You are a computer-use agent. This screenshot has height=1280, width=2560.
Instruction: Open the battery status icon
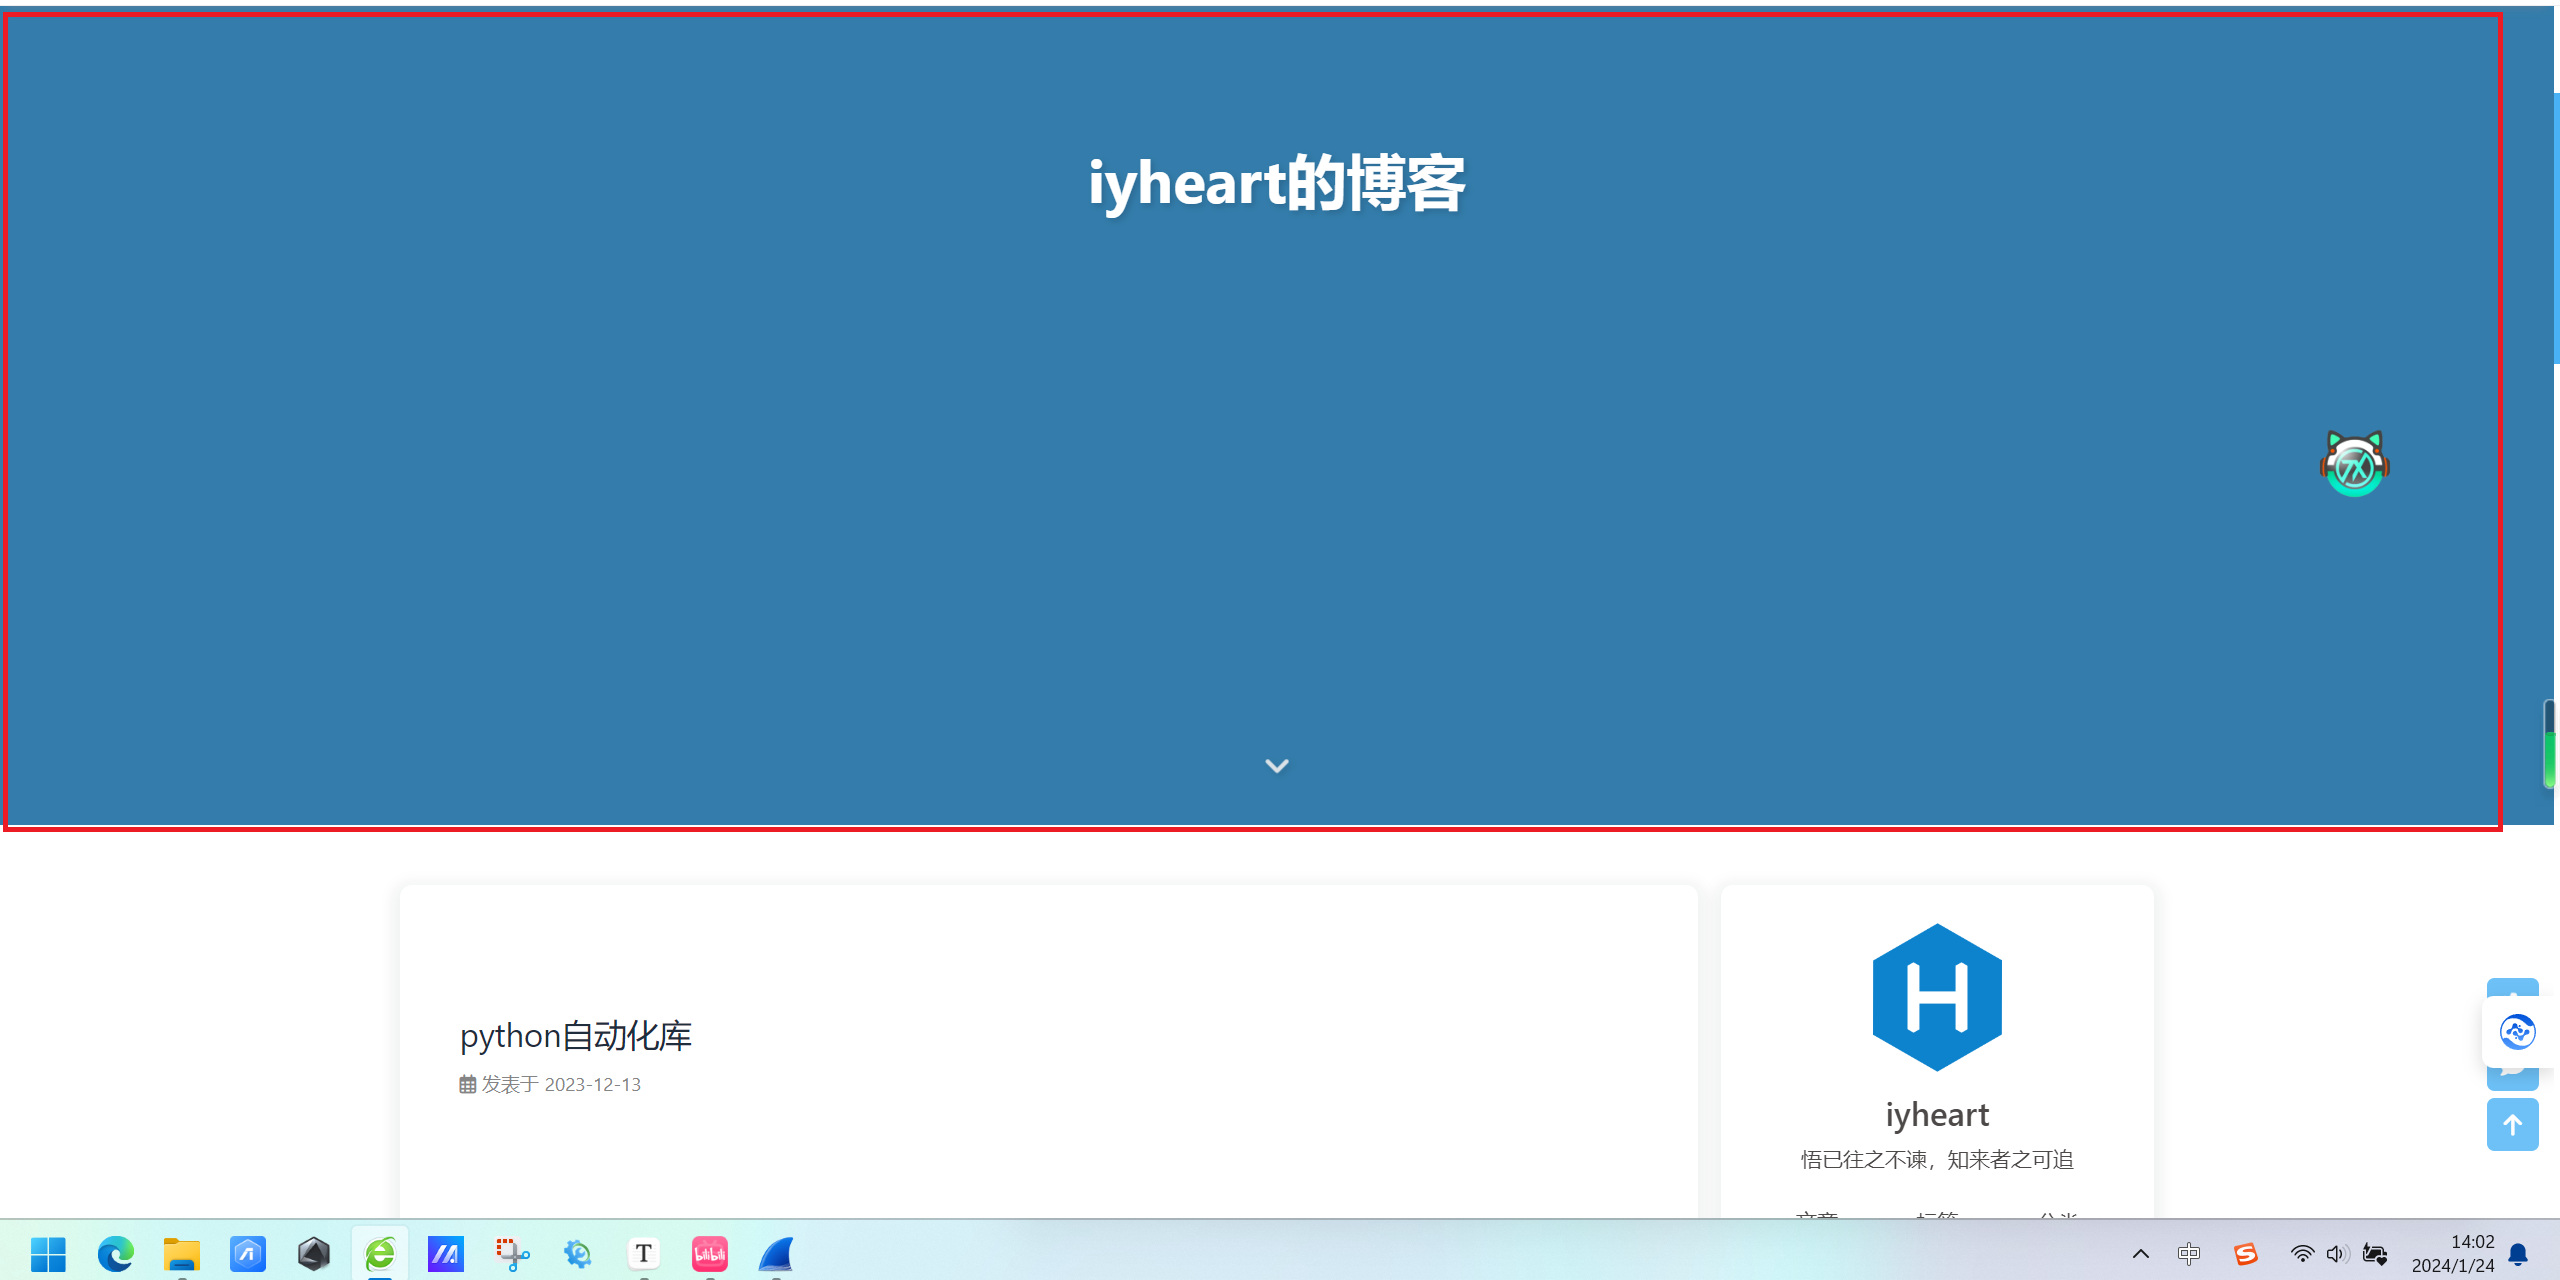(x=2375, y=1253)
